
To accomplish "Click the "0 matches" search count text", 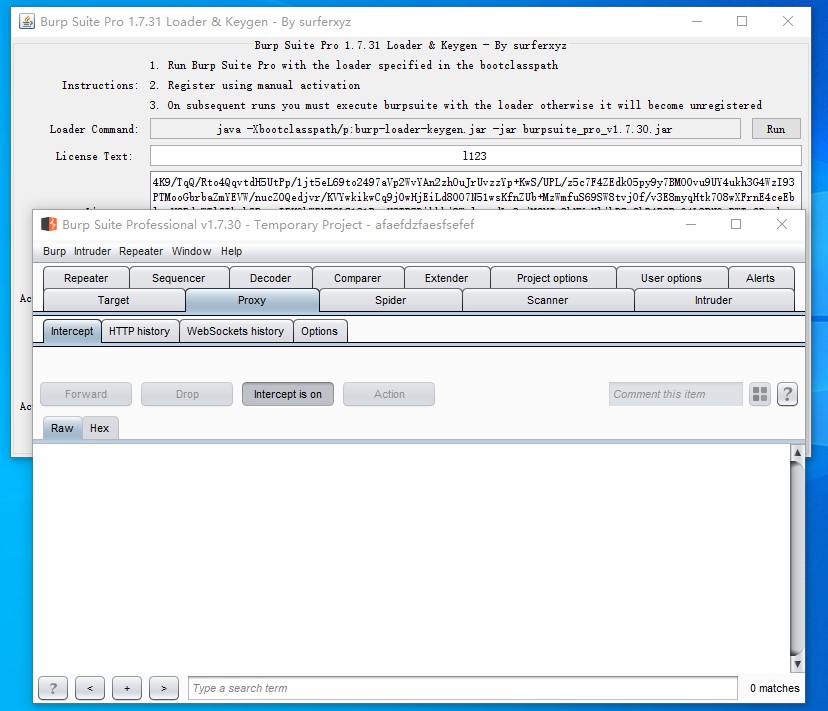I will (775, 688).
